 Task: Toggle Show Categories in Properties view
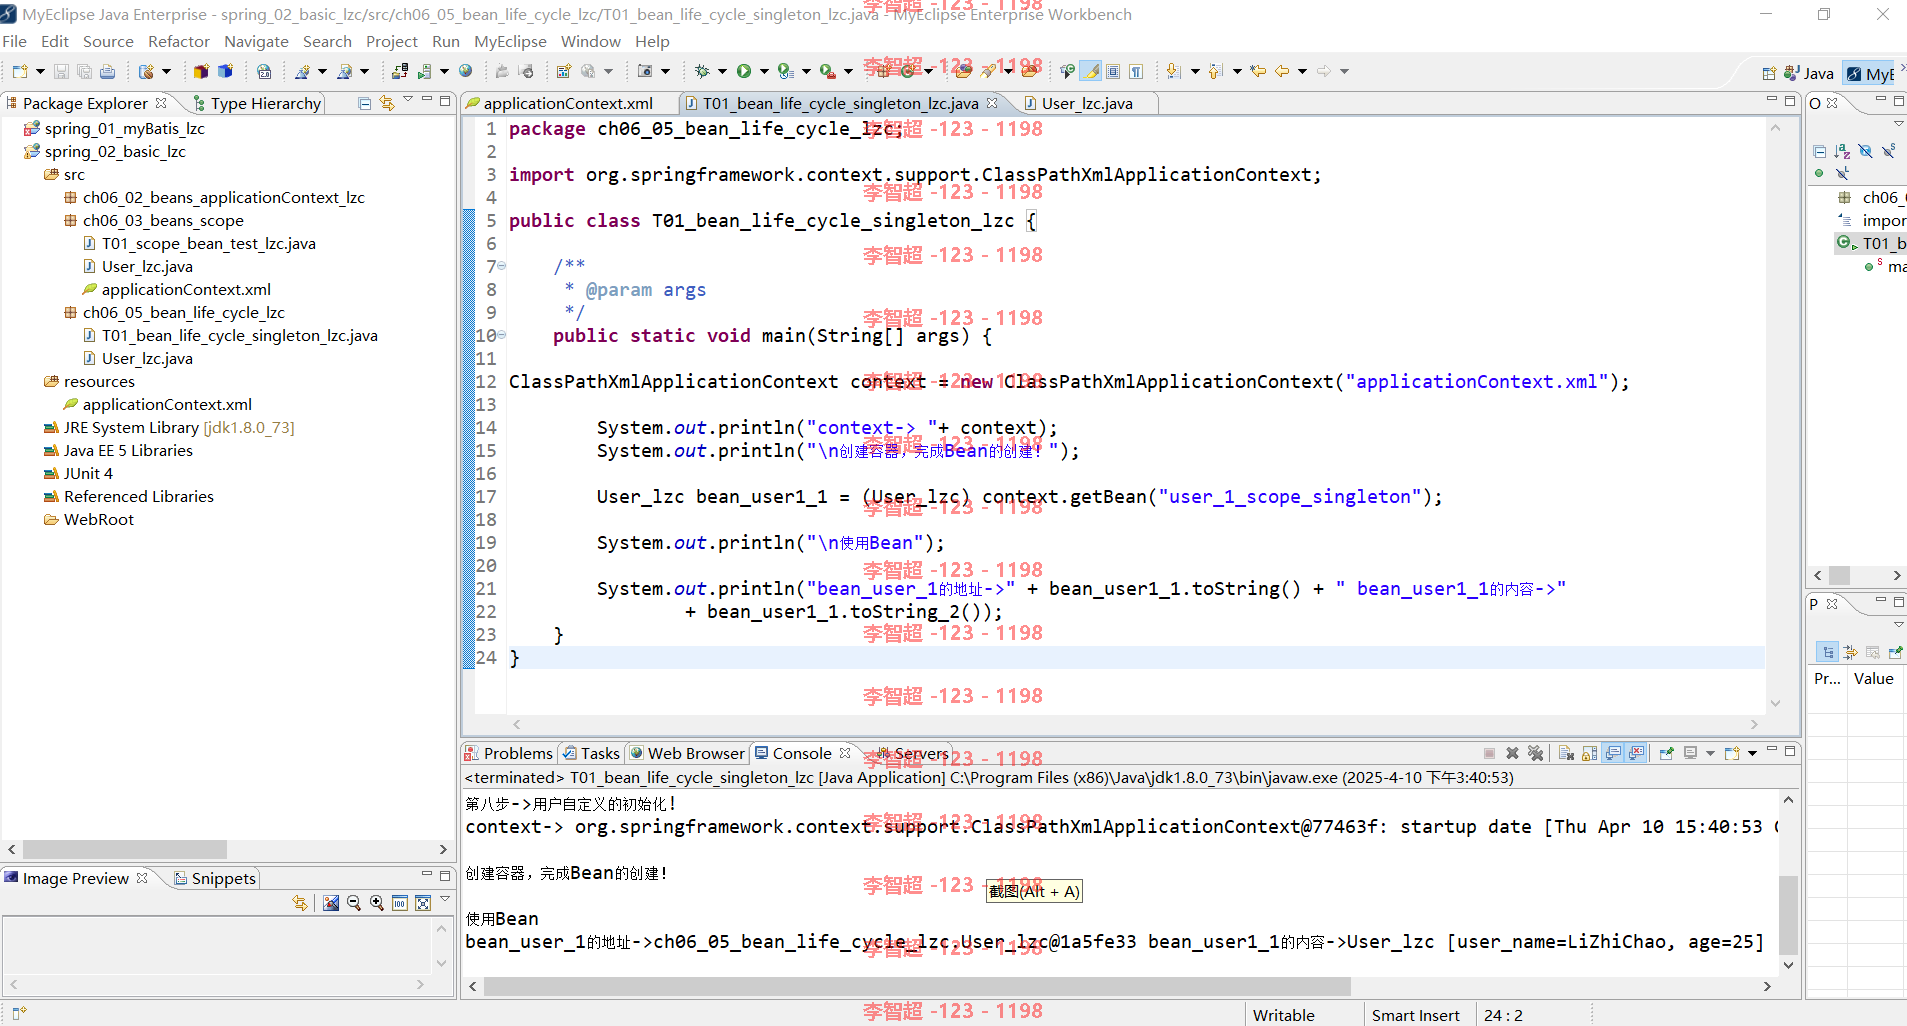point(1827,652)
